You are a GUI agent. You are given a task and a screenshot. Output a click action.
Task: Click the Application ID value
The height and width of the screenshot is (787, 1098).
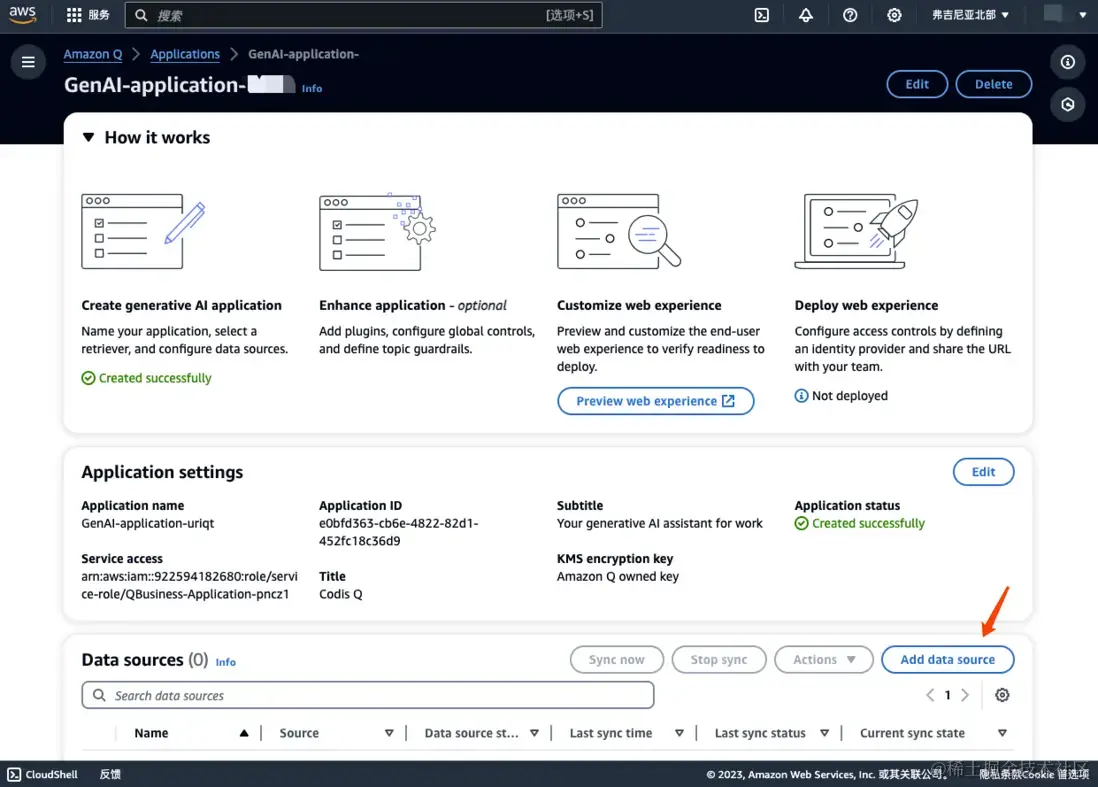click(x=398, y=532)
